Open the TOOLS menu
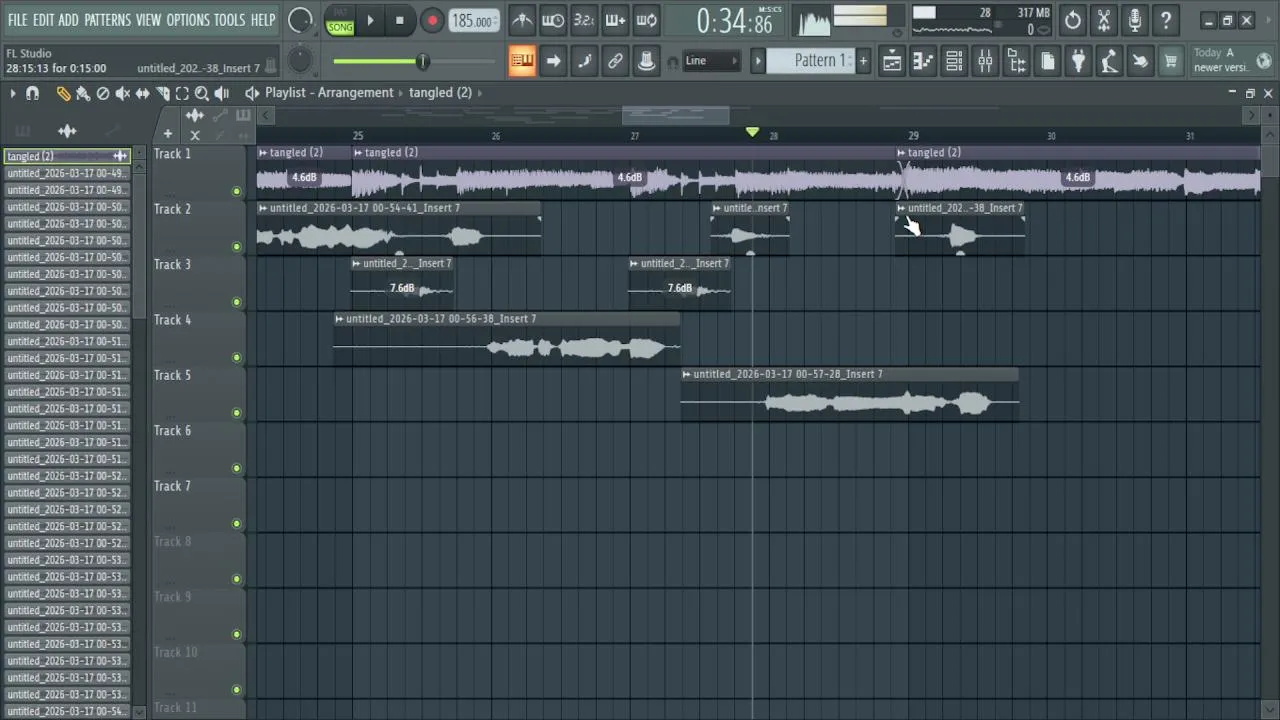The height and width of the screenshot is (720, 1280). (x=229, y=20)
